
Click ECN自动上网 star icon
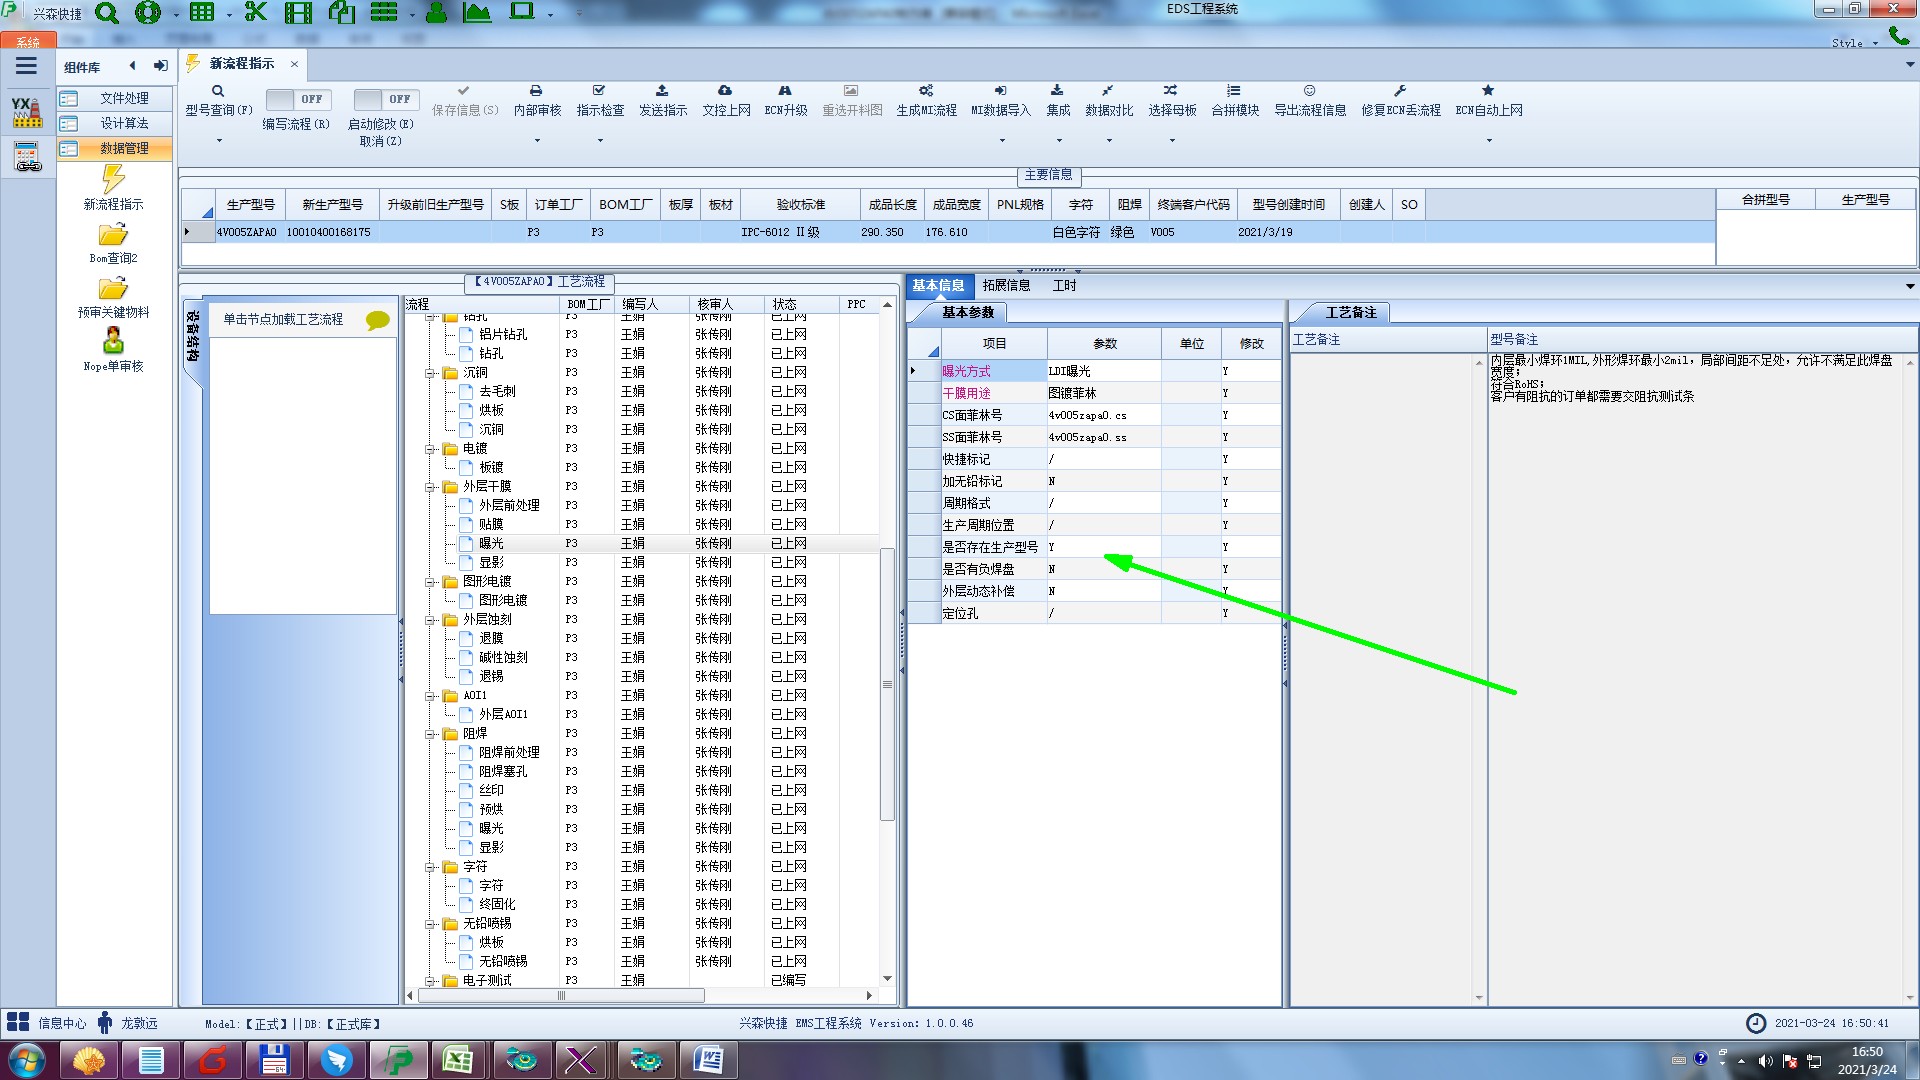click(1488, 91)
